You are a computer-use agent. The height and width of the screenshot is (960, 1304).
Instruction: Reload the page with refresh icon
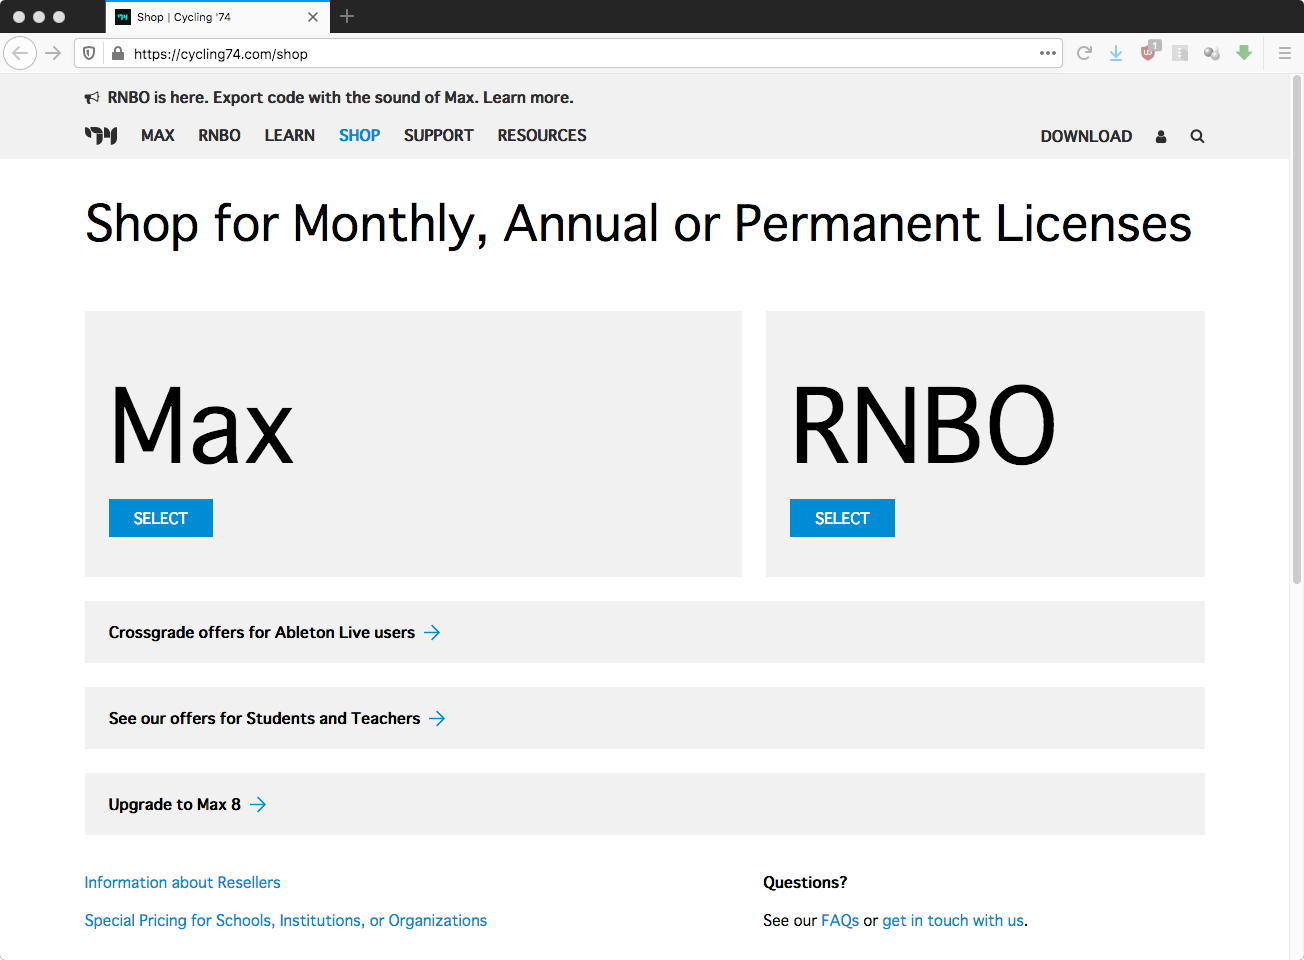1084,53
